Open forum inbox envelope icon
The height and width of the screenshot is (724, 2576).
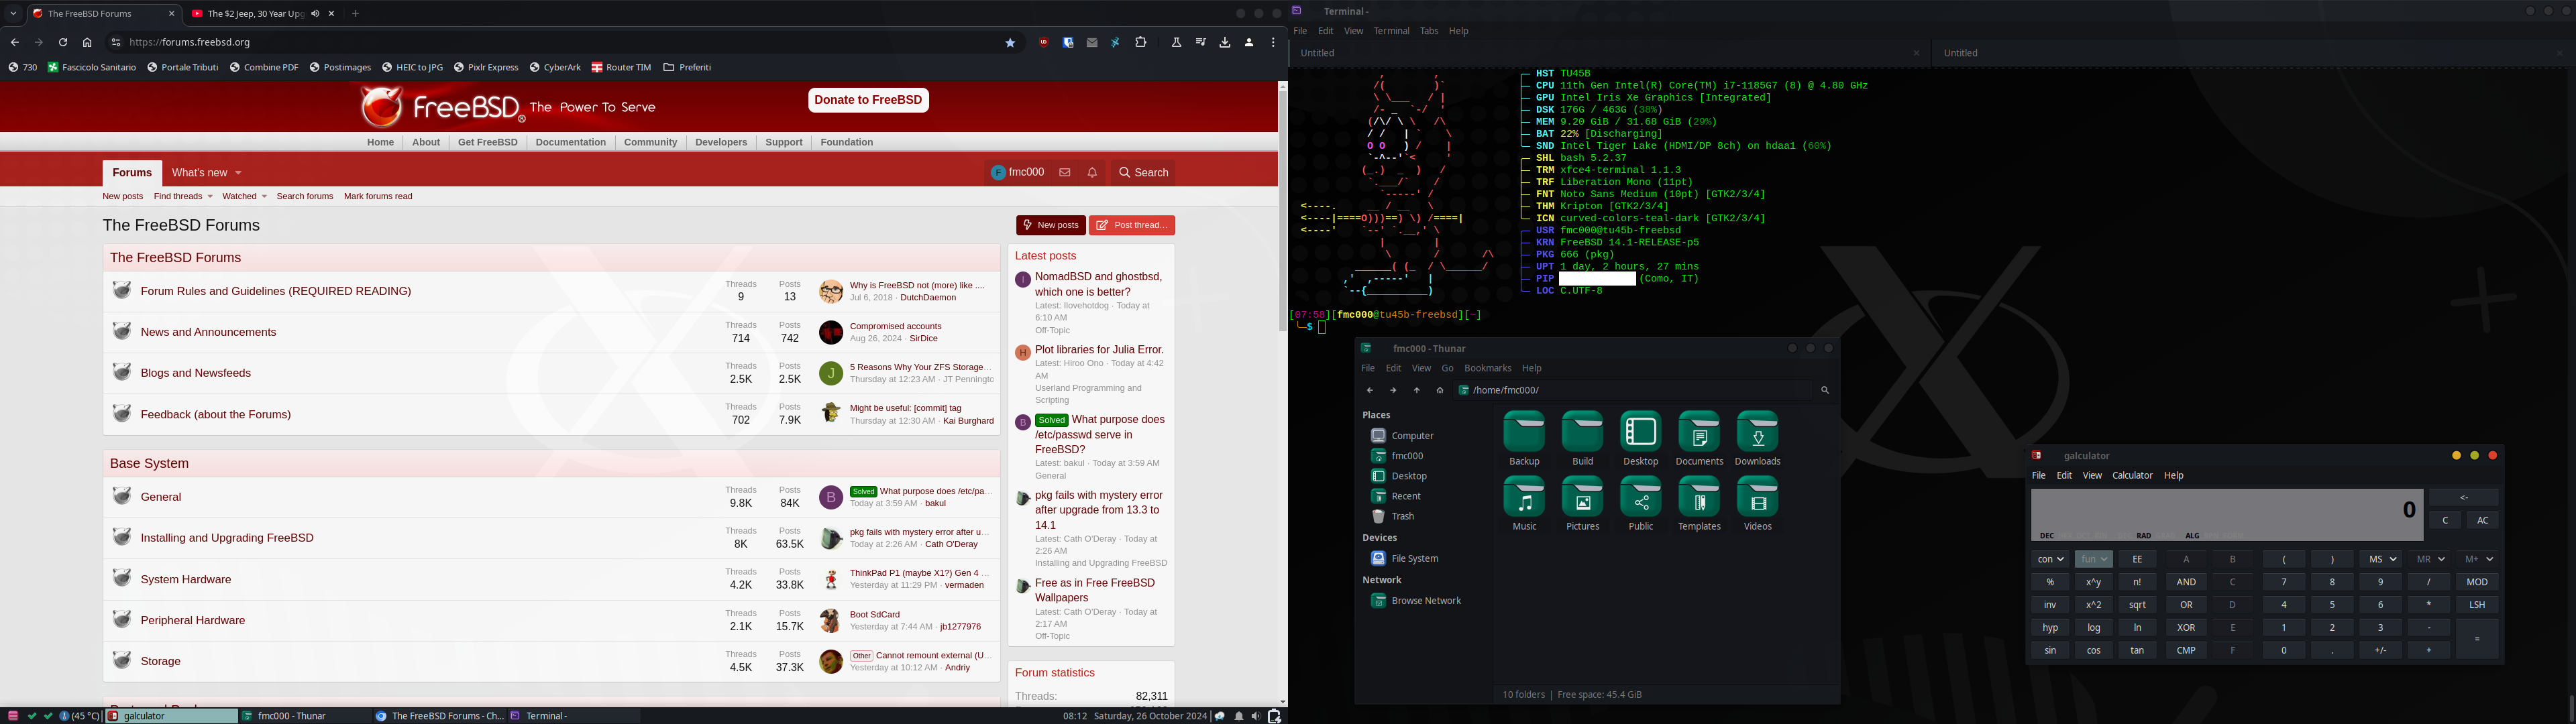point(1065,172)
